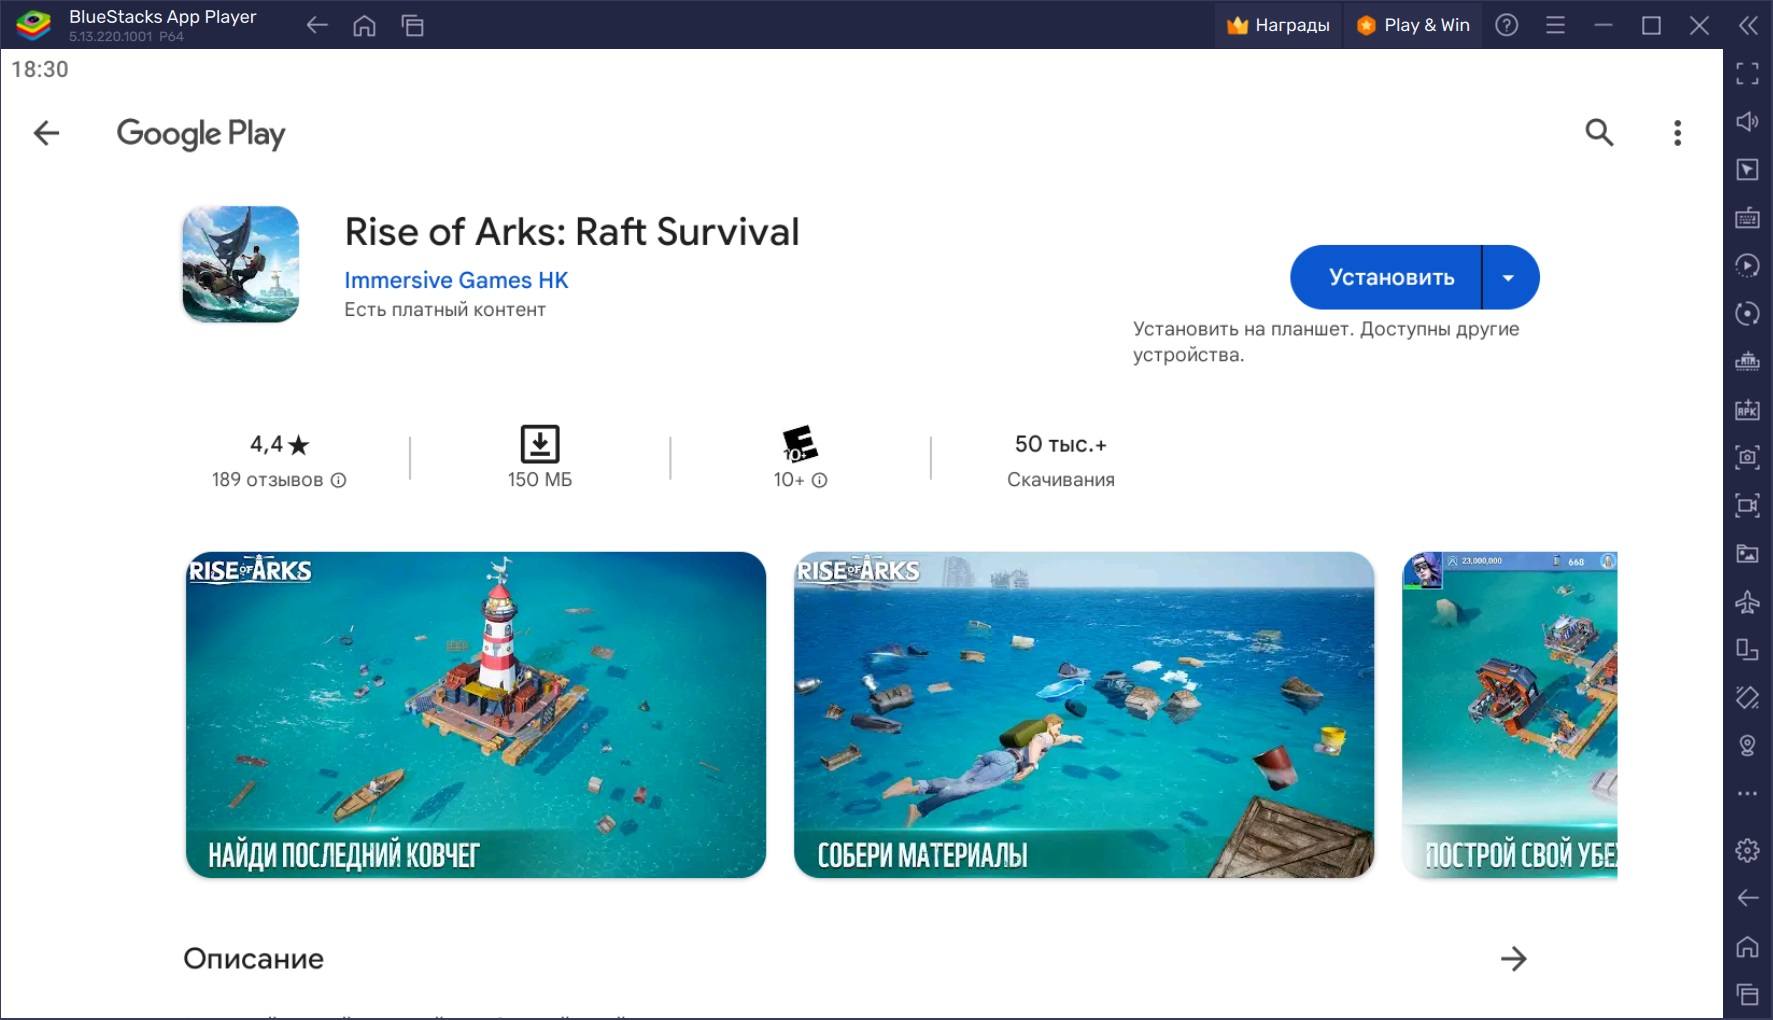Screen dimensions: 1773x1020
Task: Open the 'Собери материалы' screenshot
Action: [x=1084, y=715]
